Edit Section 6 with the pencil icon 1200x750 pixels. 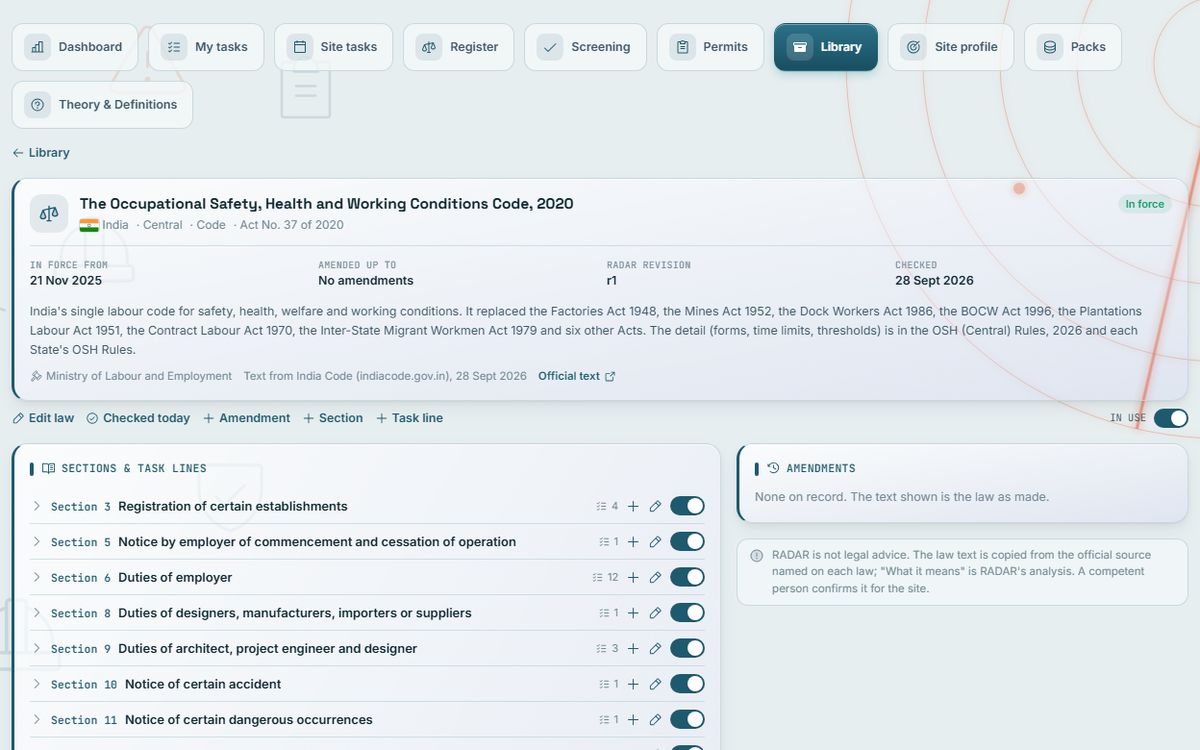655,577
